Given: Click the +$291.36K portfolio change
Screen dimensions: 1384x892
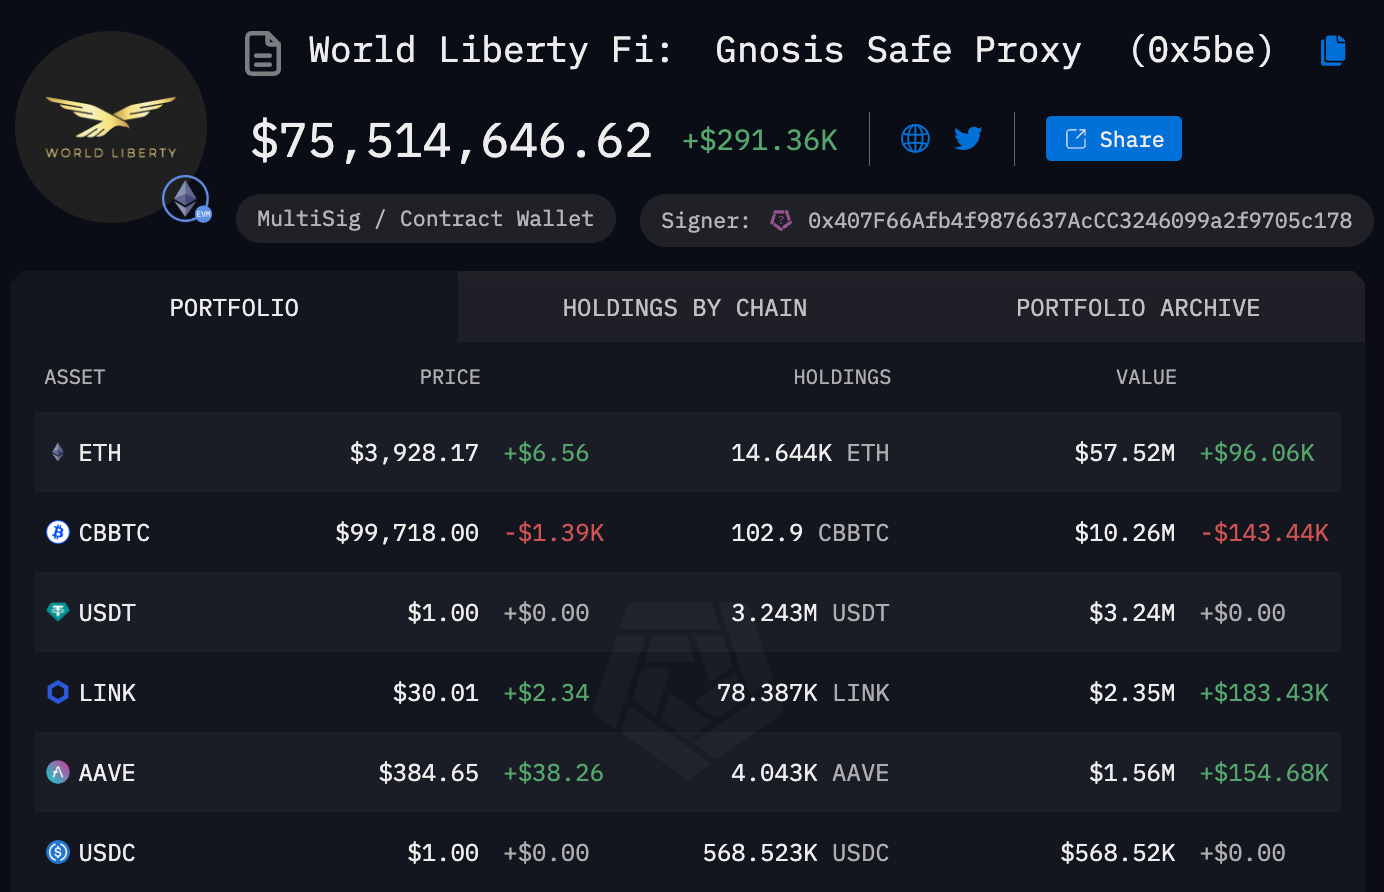Looking at the screenshot, I should coord(760,140).
